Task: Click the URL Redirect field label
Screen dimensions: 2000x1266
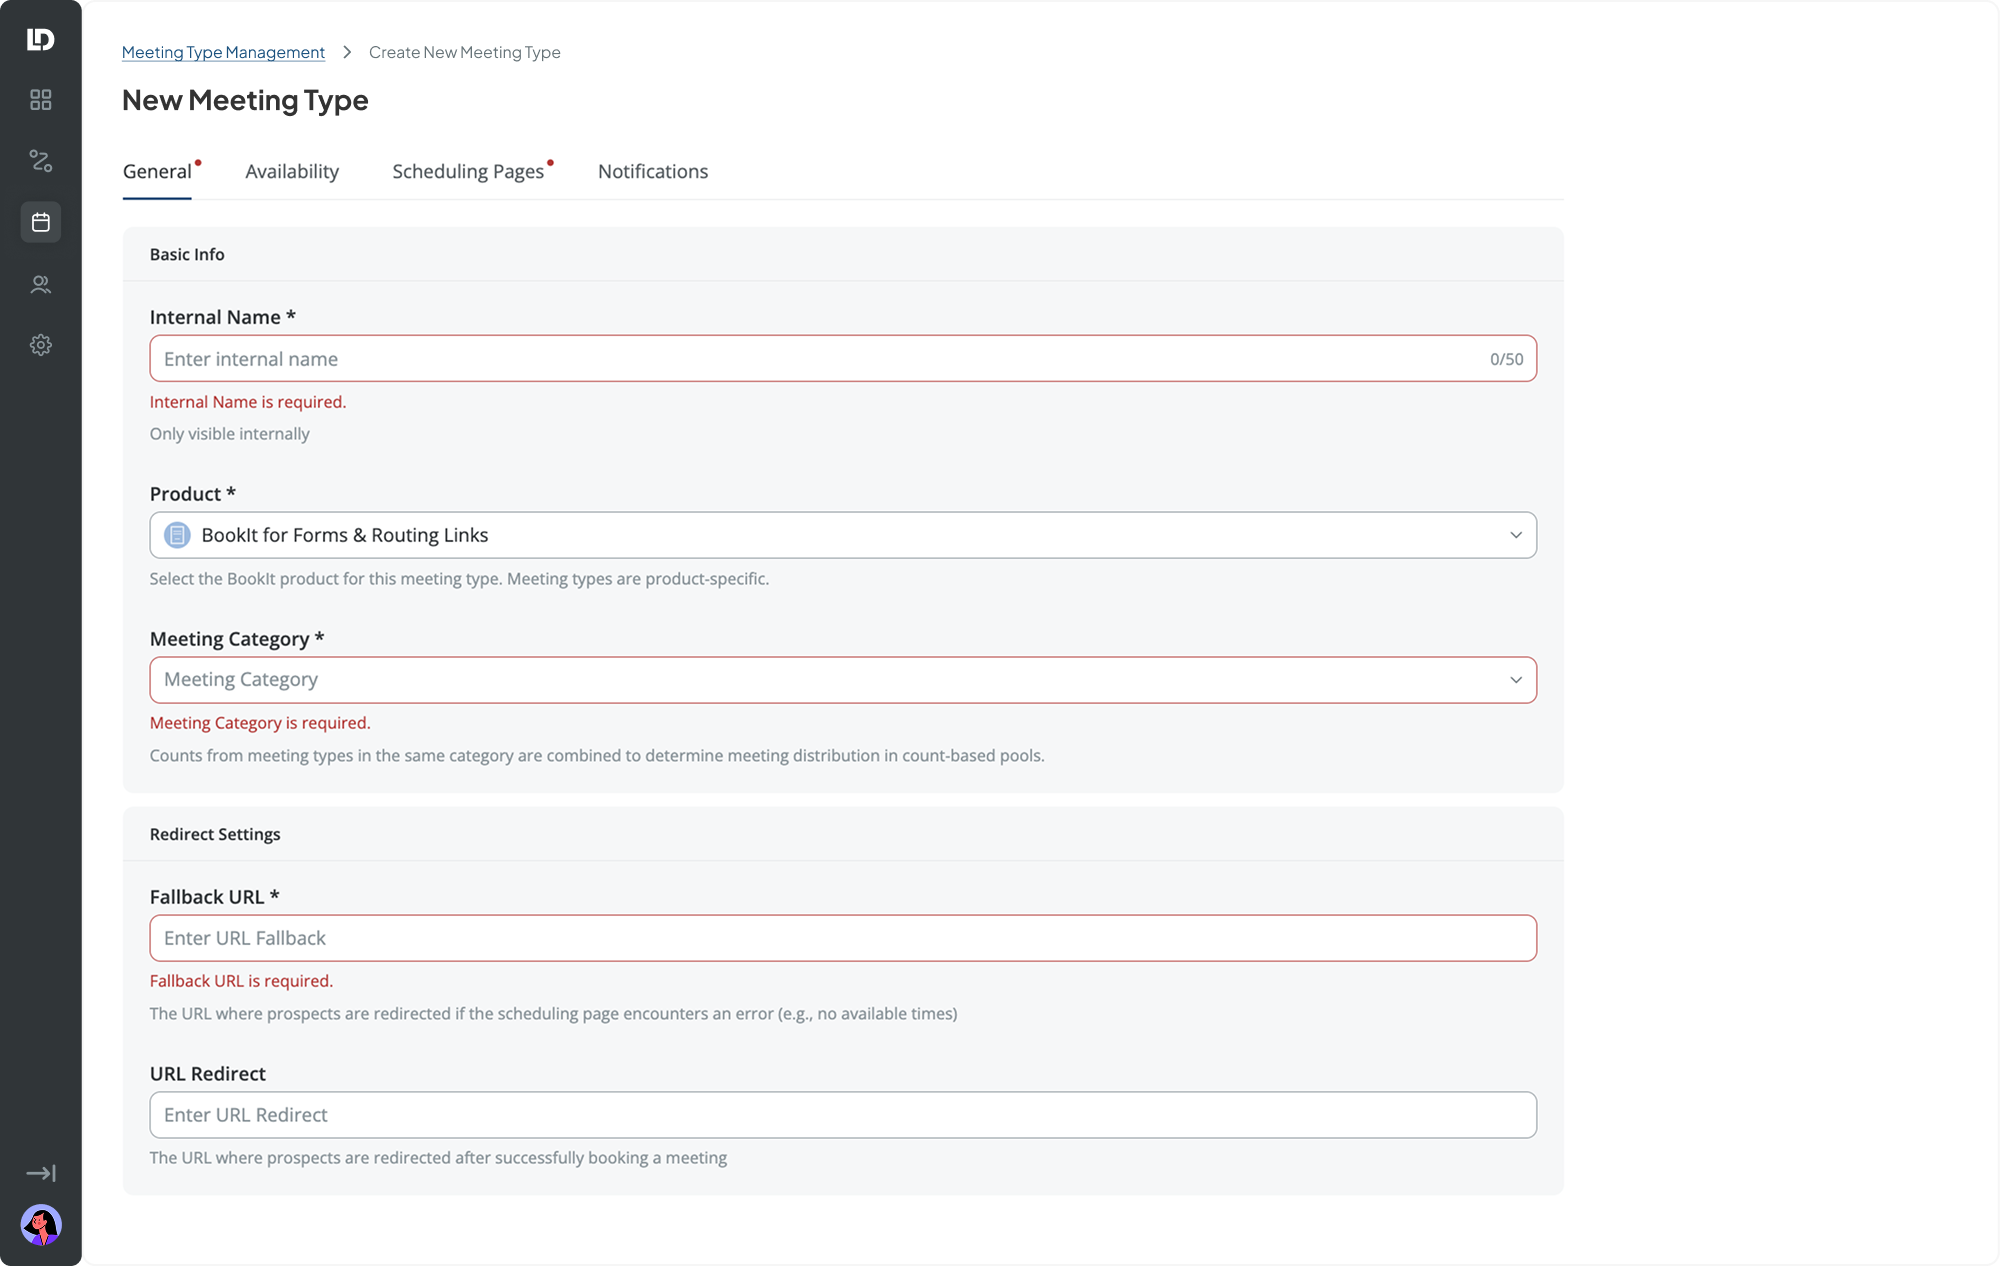Action: click(x=208, y=1074)
